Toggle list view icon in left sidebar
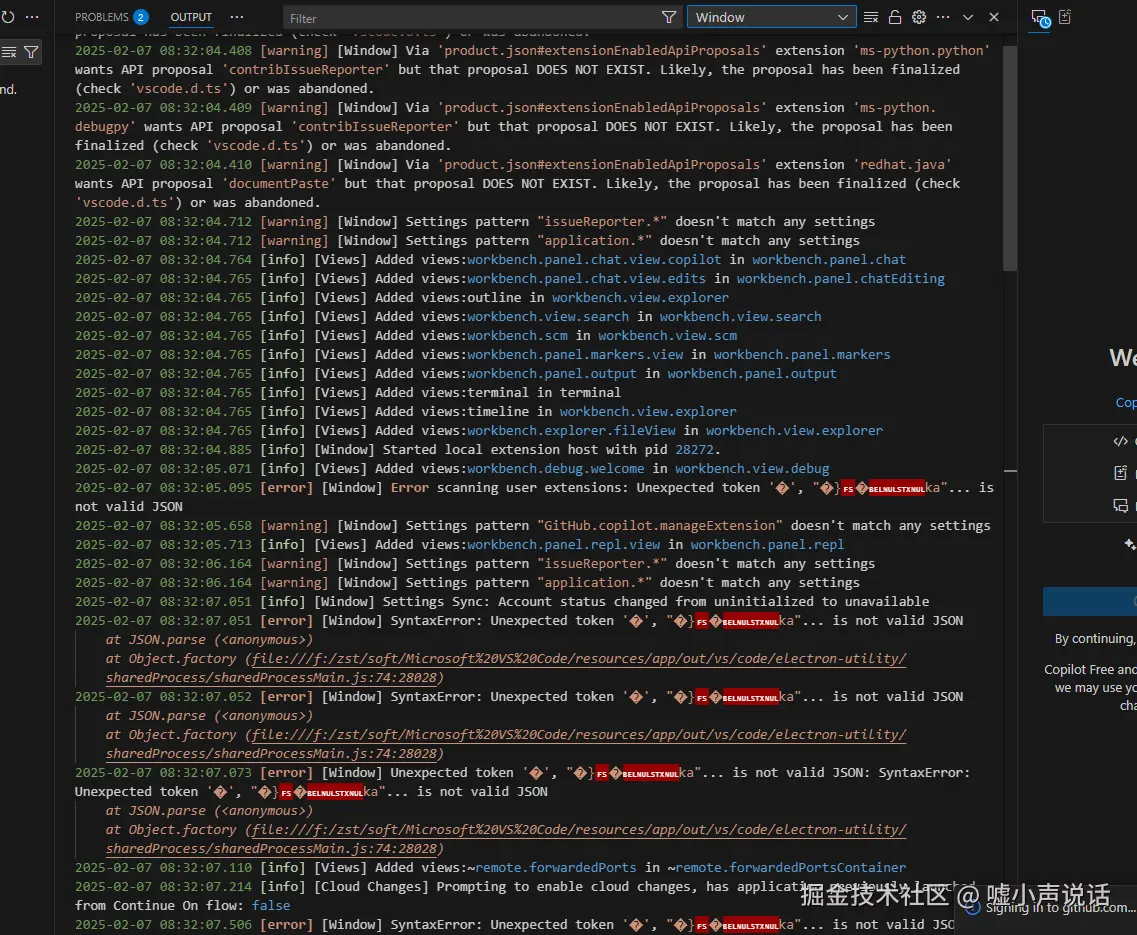 (8, 52)
